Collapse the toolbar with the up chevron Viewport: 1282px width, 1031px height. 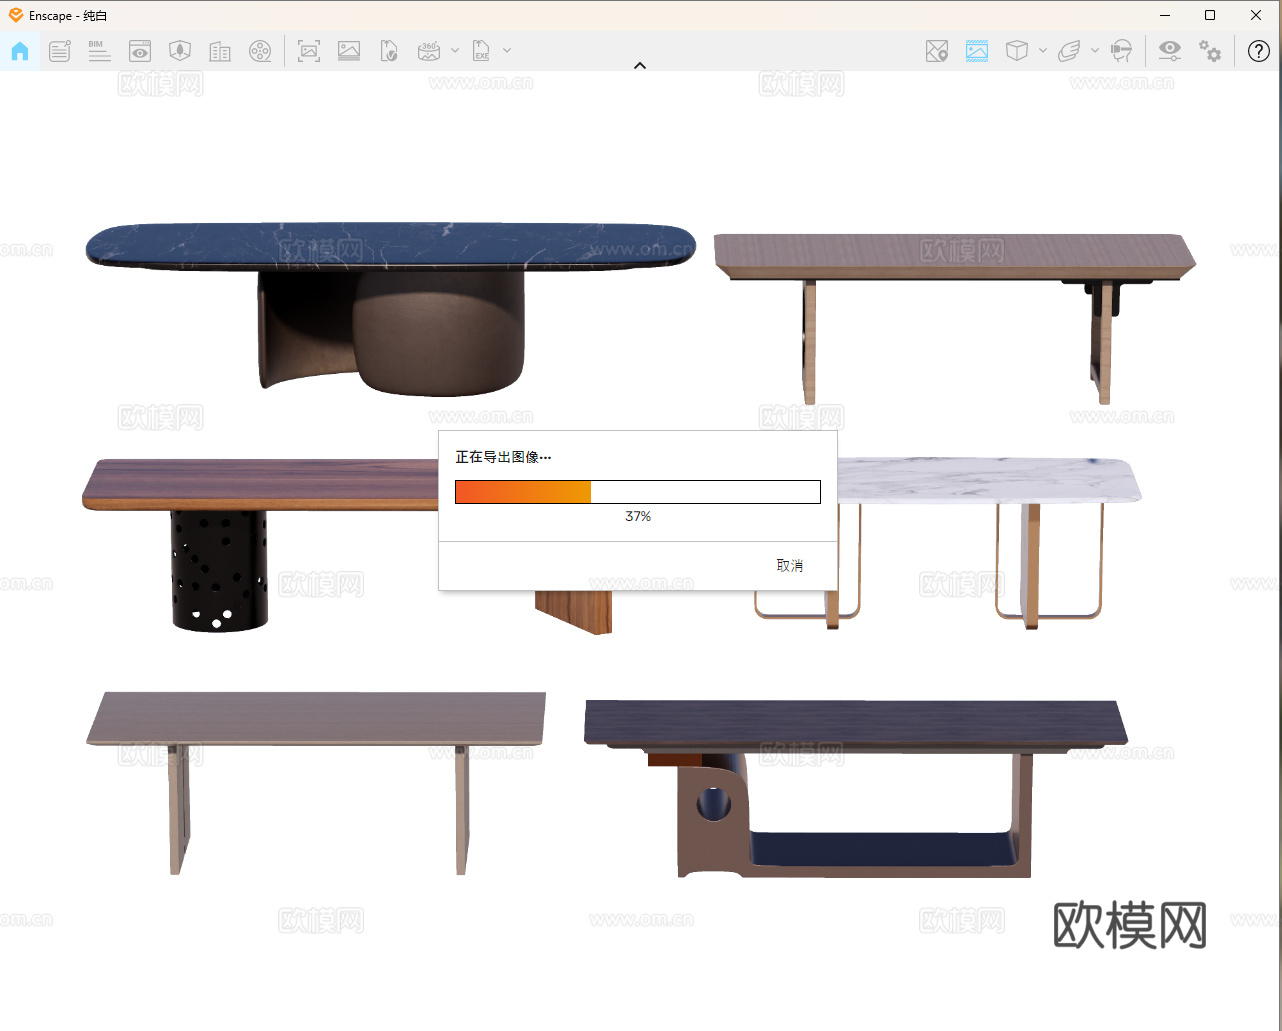pyautogui.click(x=640, y=66)
